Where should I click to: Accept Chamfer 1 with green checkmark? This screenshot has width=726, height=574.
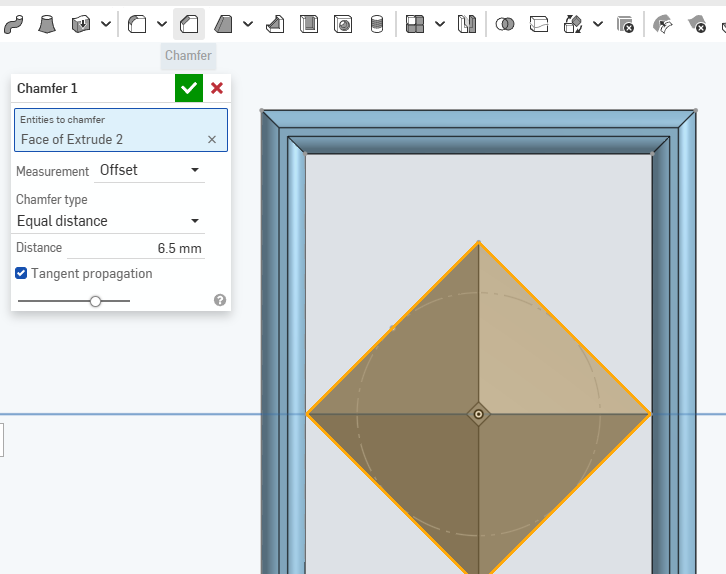(x=189, y=88)
